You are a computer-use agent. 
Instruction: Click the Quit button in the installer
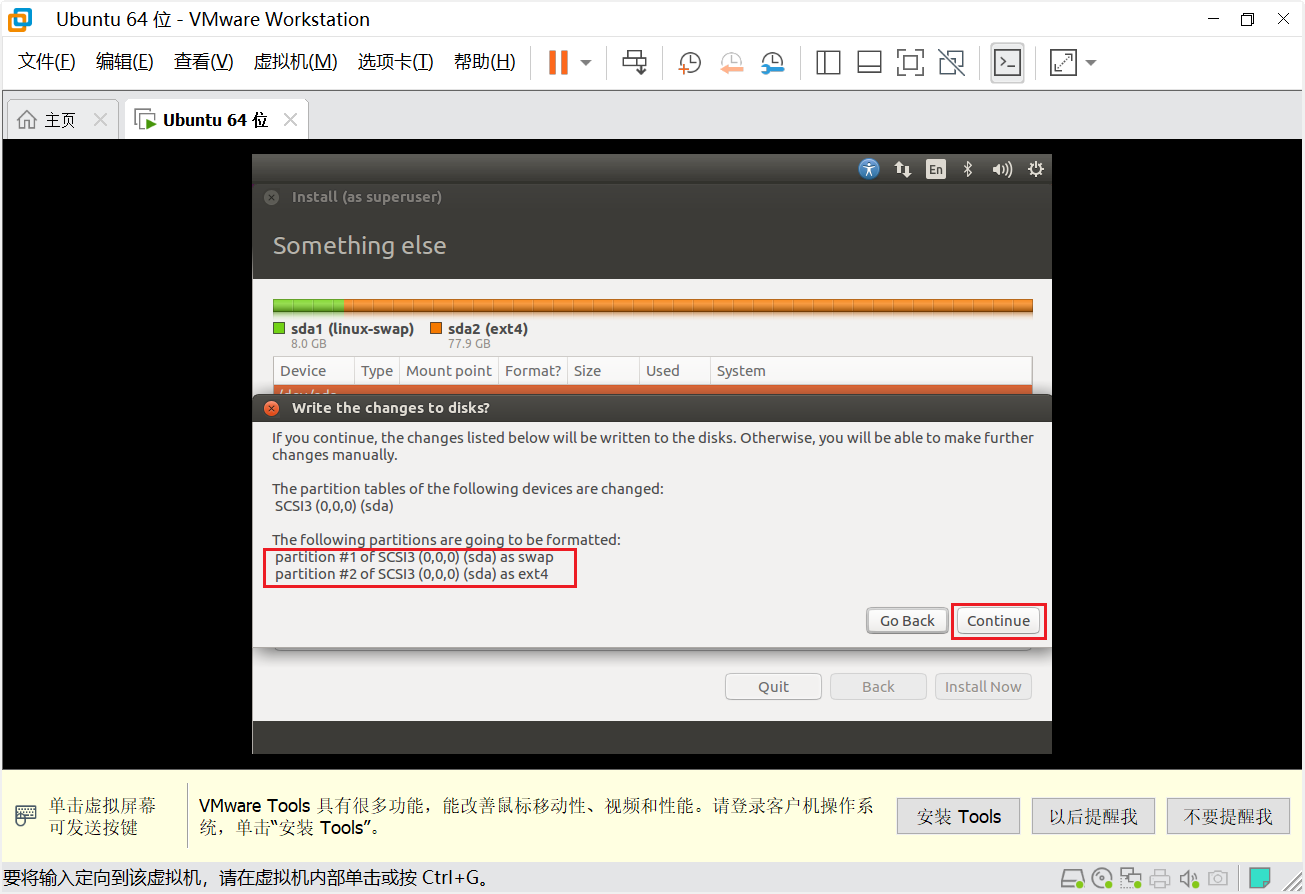tap(773, 687)
